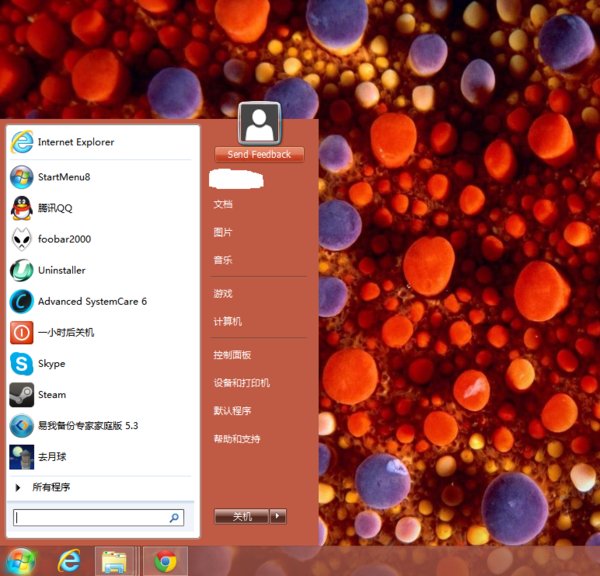
Task: Open the 去月球 program
Action: click(53, 456)
